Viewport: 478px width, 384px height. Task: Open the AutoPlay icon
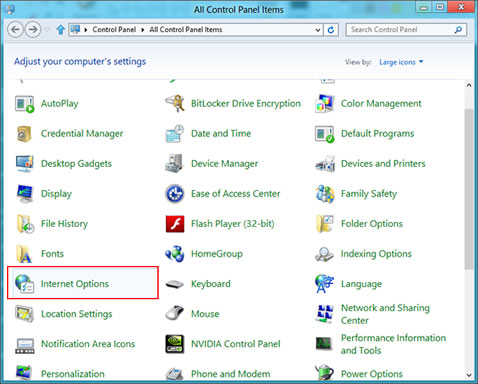pyautogui.click(x=24, y=104)
